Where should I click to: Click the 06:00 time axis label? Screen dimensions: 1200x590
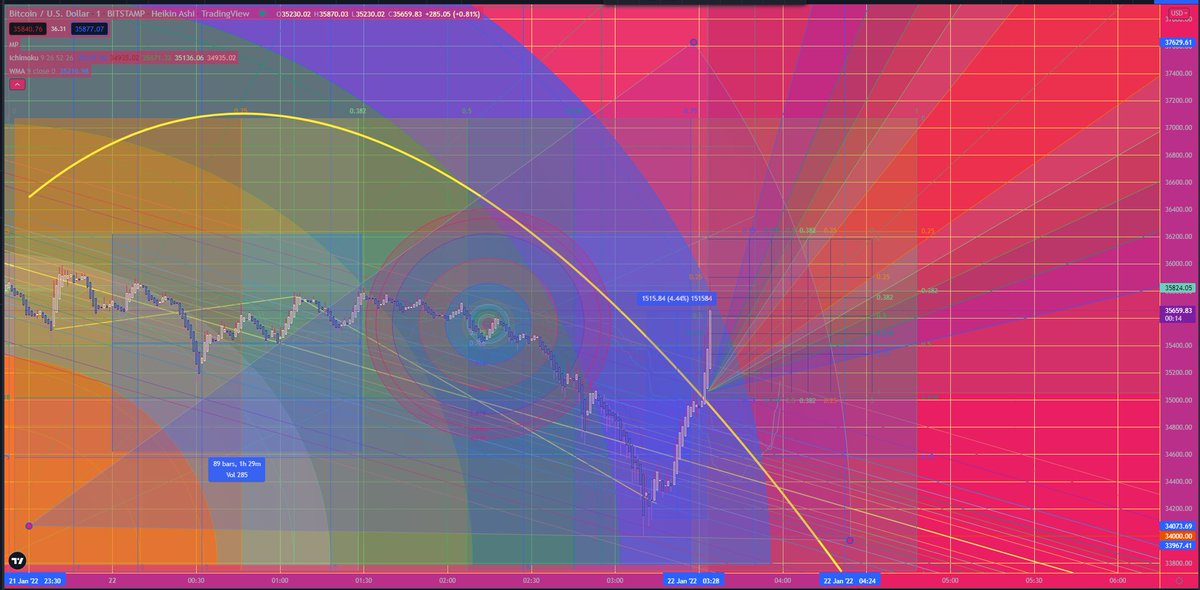[x=1117, y=580]
